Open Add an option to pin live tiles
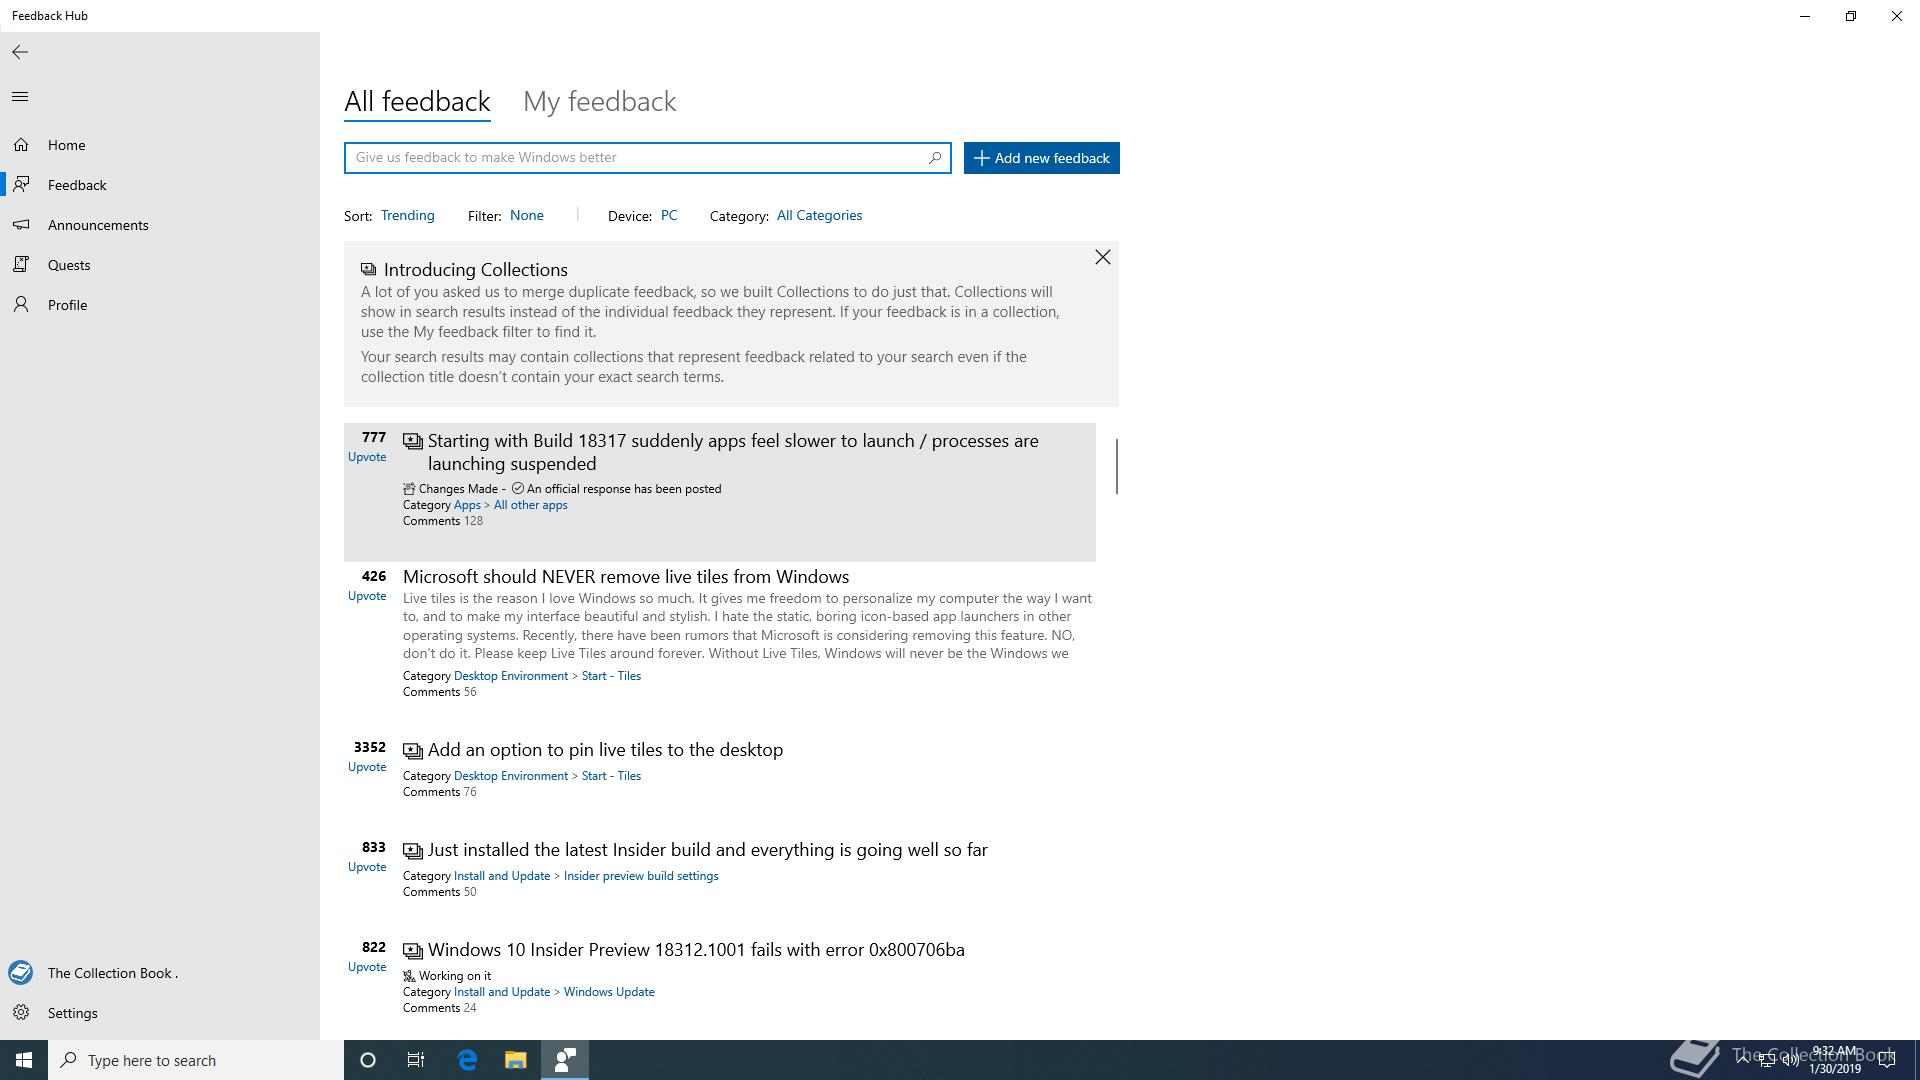 coord(605,750)
